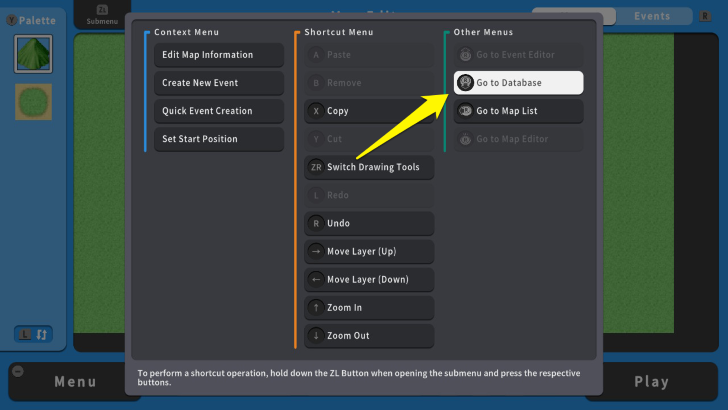Click the R button icon beside Undo
The width and height of the screenshot is (728, 410).
click(316, 224)
